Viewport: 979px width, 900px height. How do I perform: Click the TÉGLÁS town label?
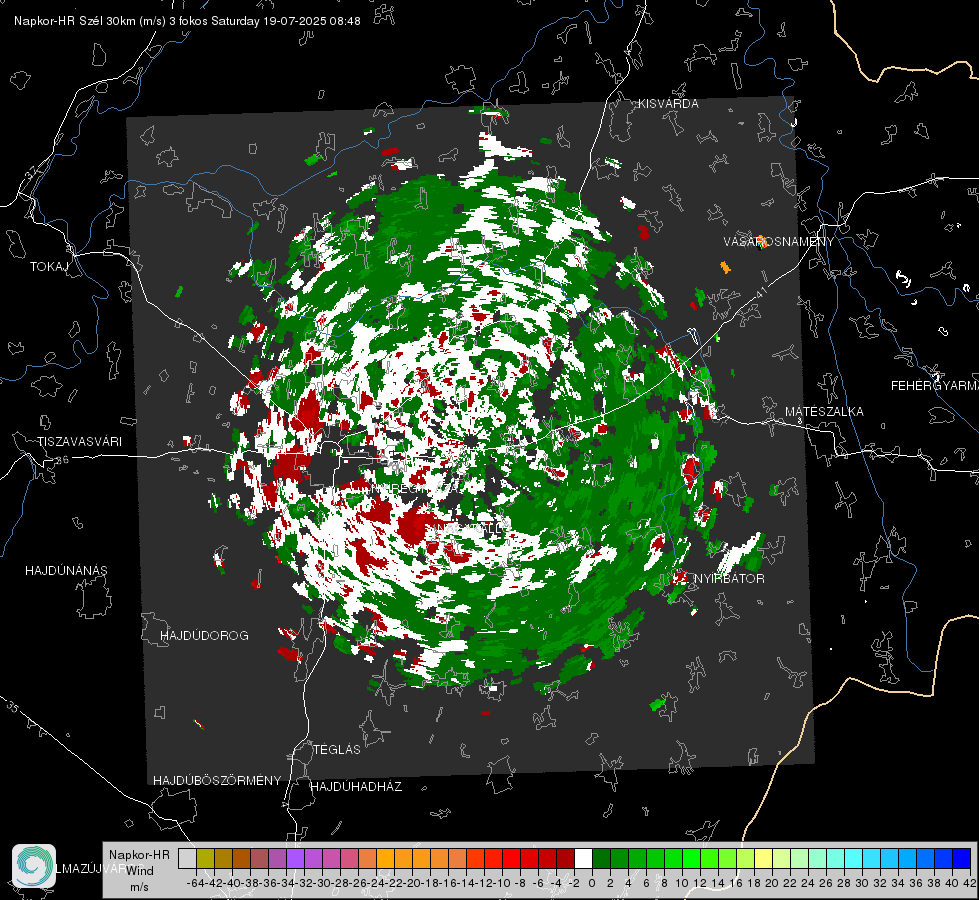(x=337, y=749)
